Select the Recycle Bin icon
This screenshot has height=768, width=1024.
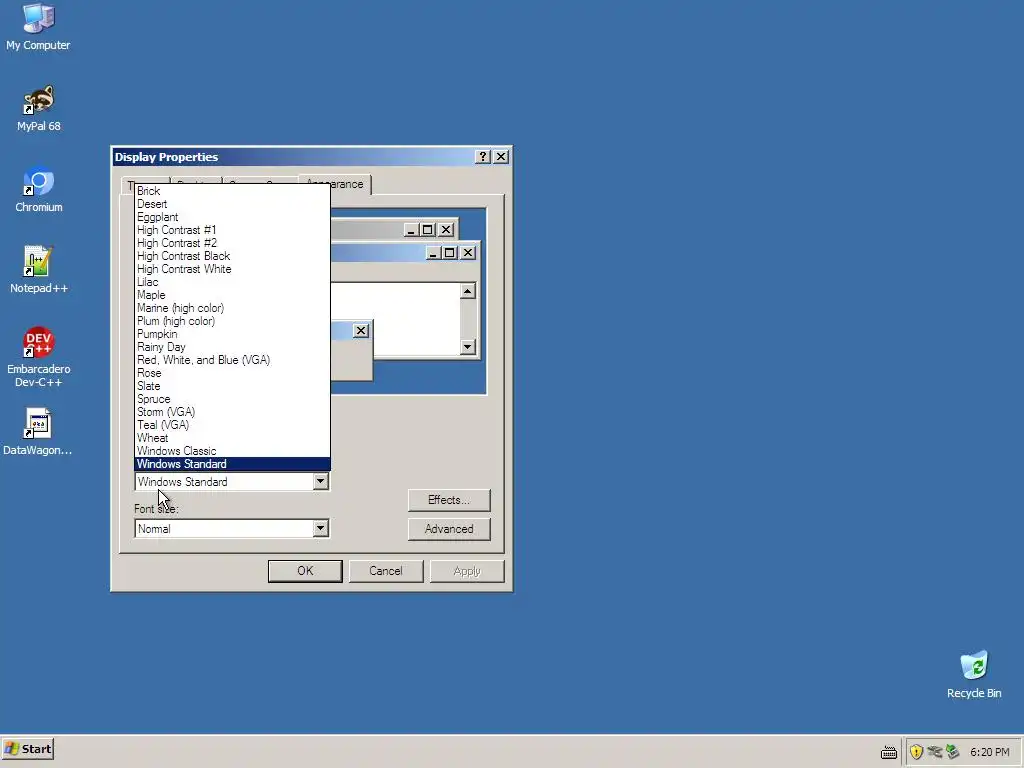pyautogui.click(x=974, y=675)
